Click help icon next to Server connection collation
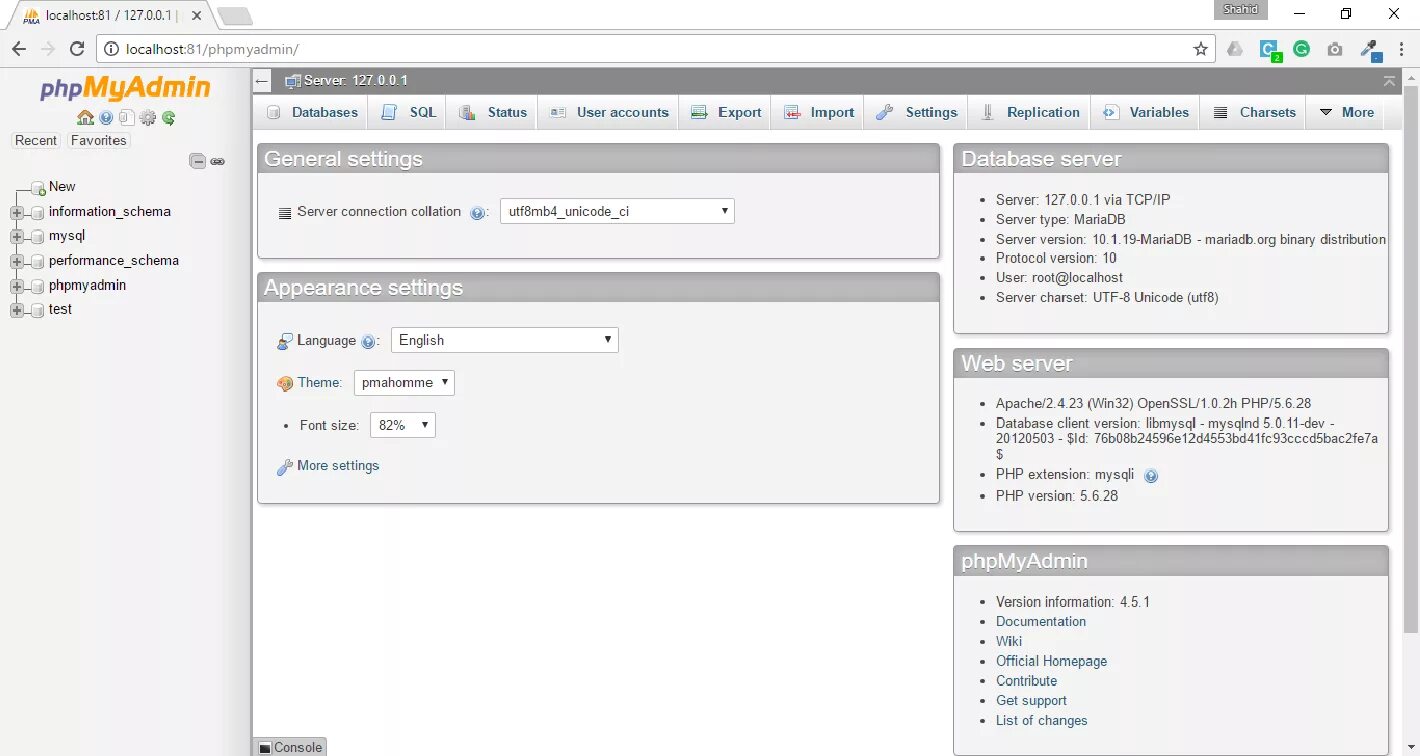The height and width of the screenshot is (756, 1420). [x=477, y=212]
